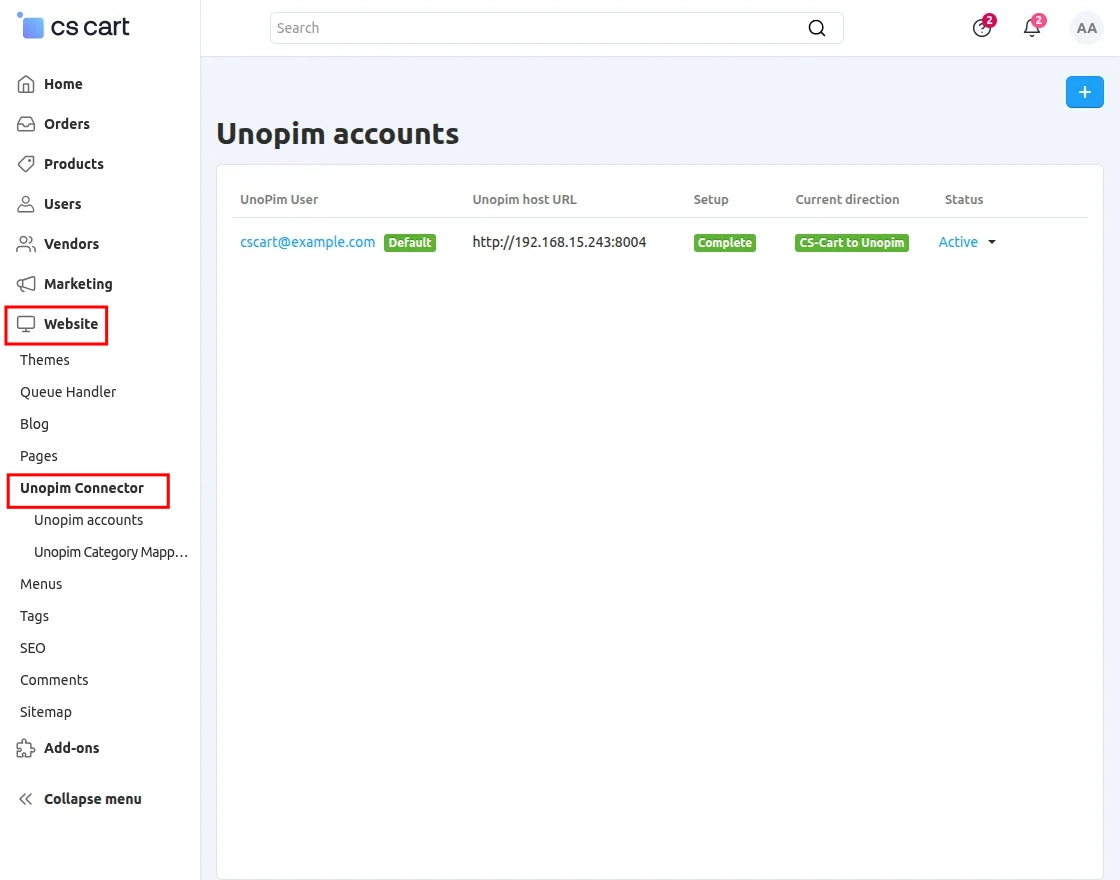Viewport: 1120px width, 880px height.
Task: Select Unopim Category Mapping in sidebar
Action: (111, 552)
